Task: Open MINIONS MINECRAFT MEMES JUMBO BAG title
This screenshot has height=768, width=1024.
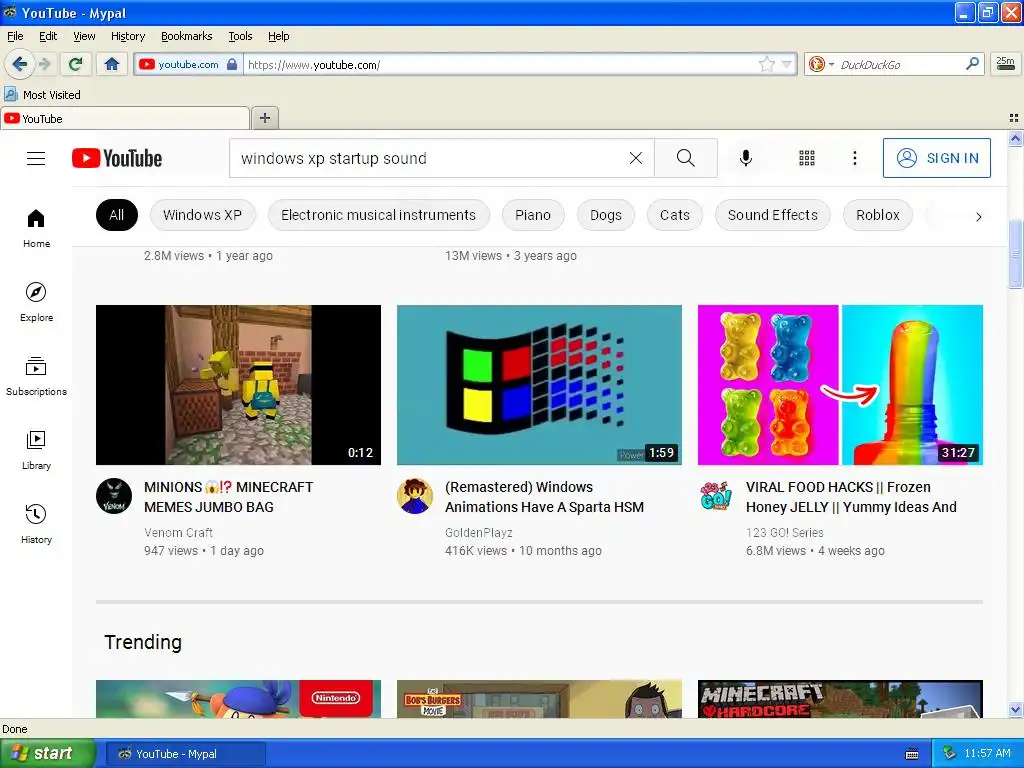Action: pyautogui.click(x=229, y=497)
